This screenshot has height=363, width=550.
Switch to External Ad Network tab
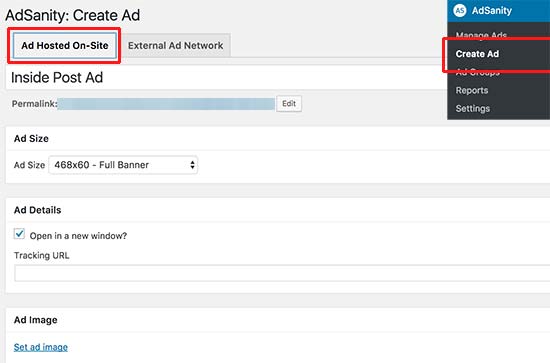pyautogui.click(x=175, y=46)
